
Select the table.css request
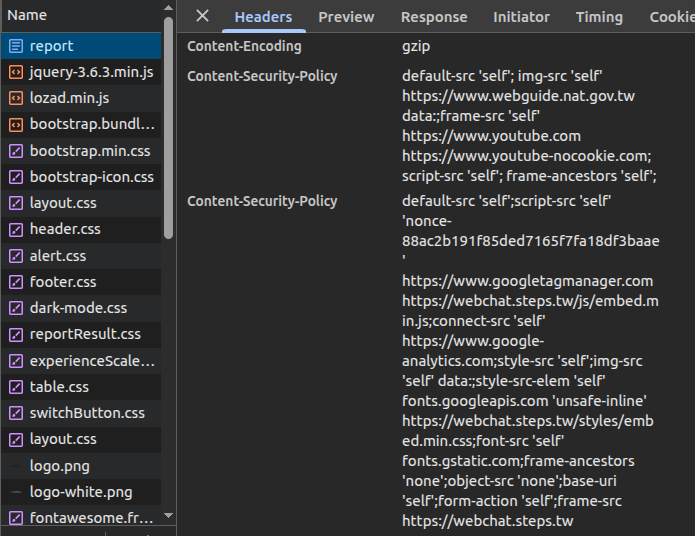(x=82, y=387)
